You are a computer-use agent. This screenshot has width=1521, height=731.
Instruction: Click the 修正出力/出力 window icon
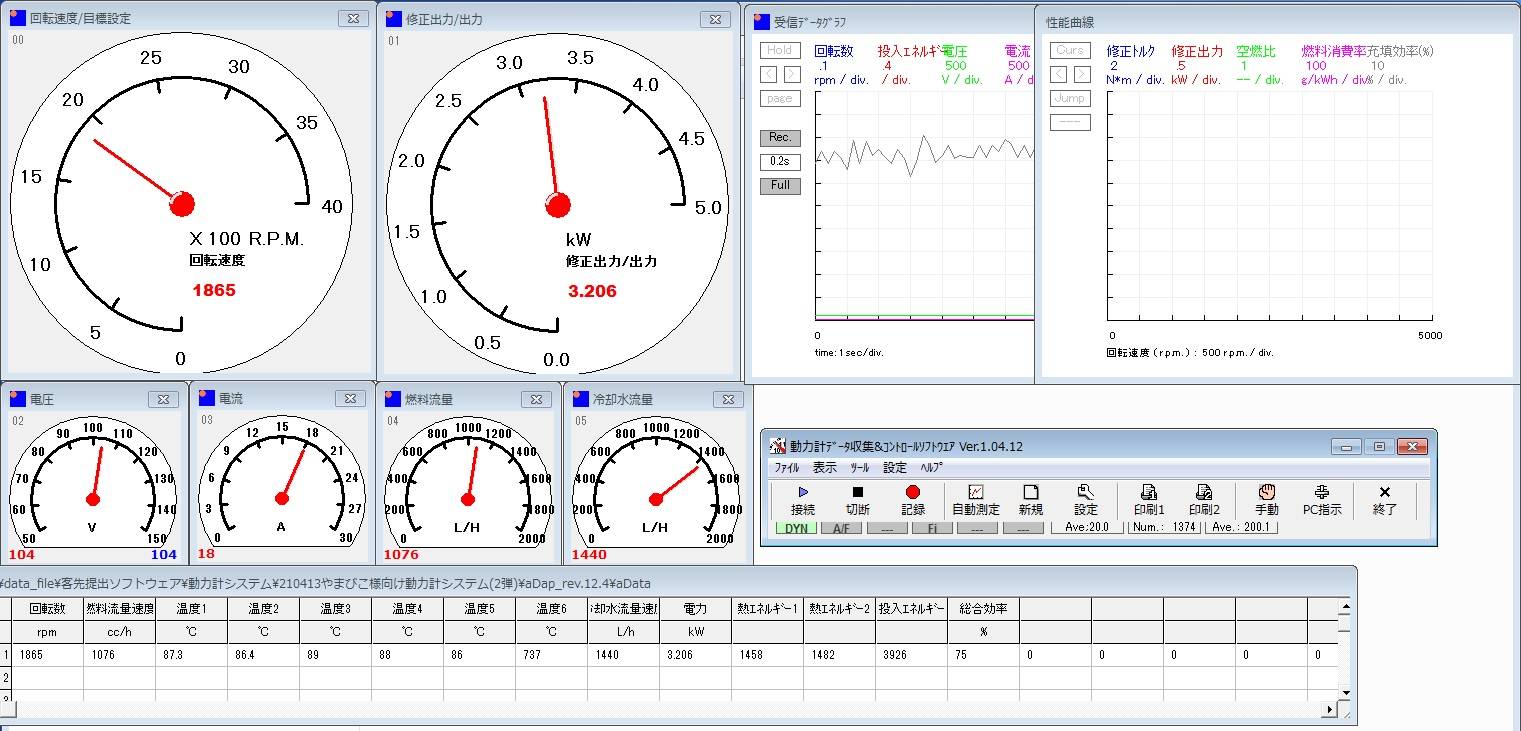[x=394, y=18]
